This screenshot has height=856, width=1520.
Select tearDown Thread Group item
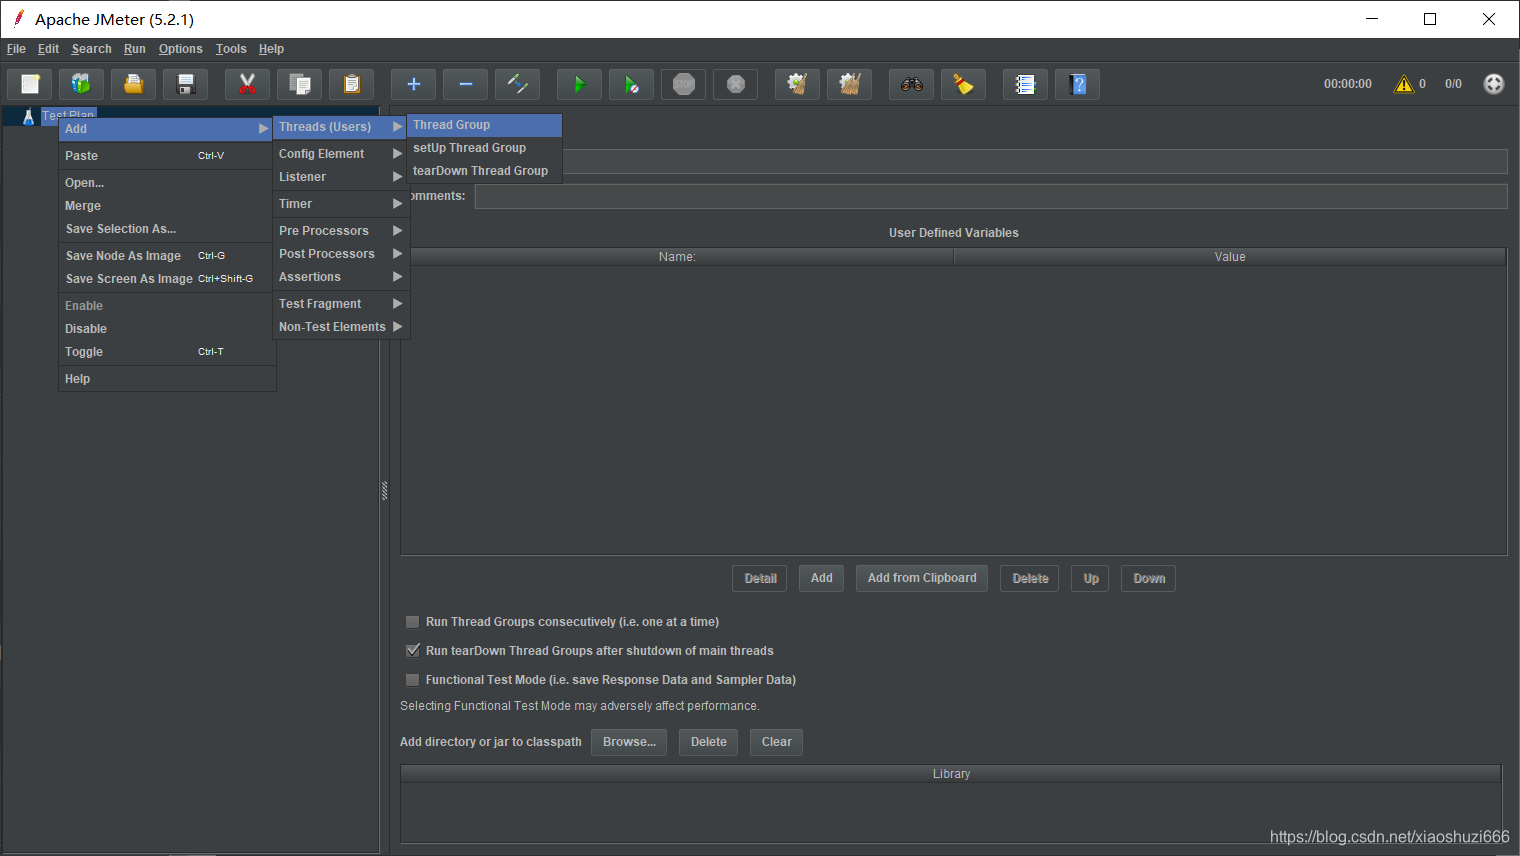click(485, 171)
